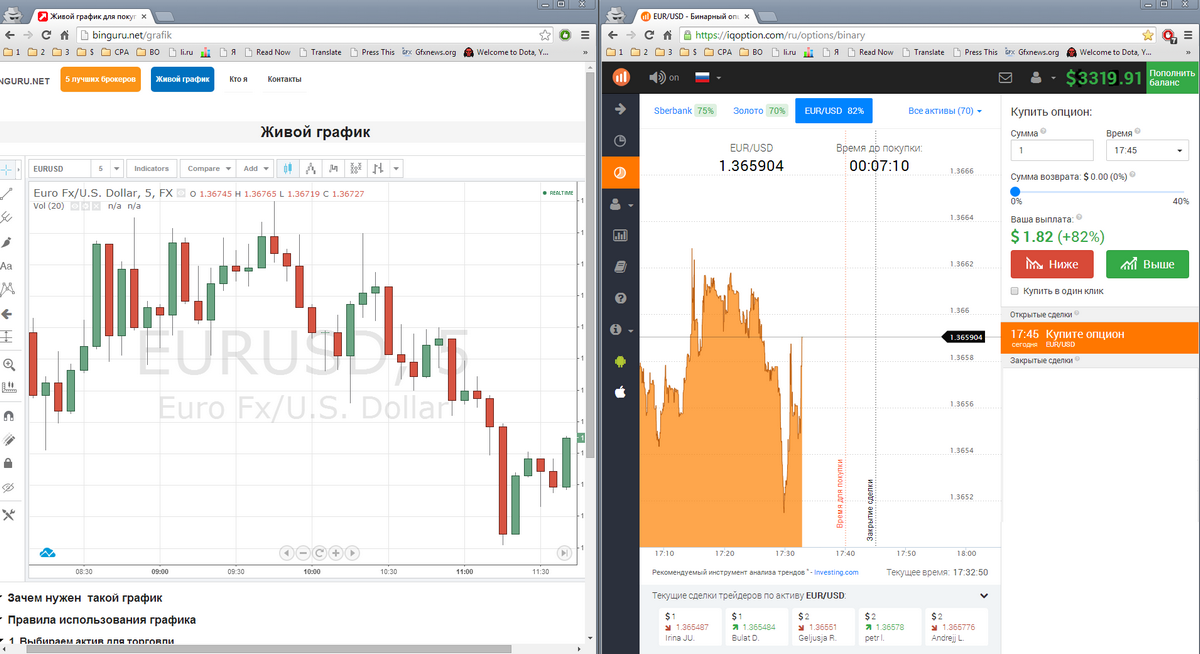Open bar chart statistics sidebar icon

click(620, 235)
